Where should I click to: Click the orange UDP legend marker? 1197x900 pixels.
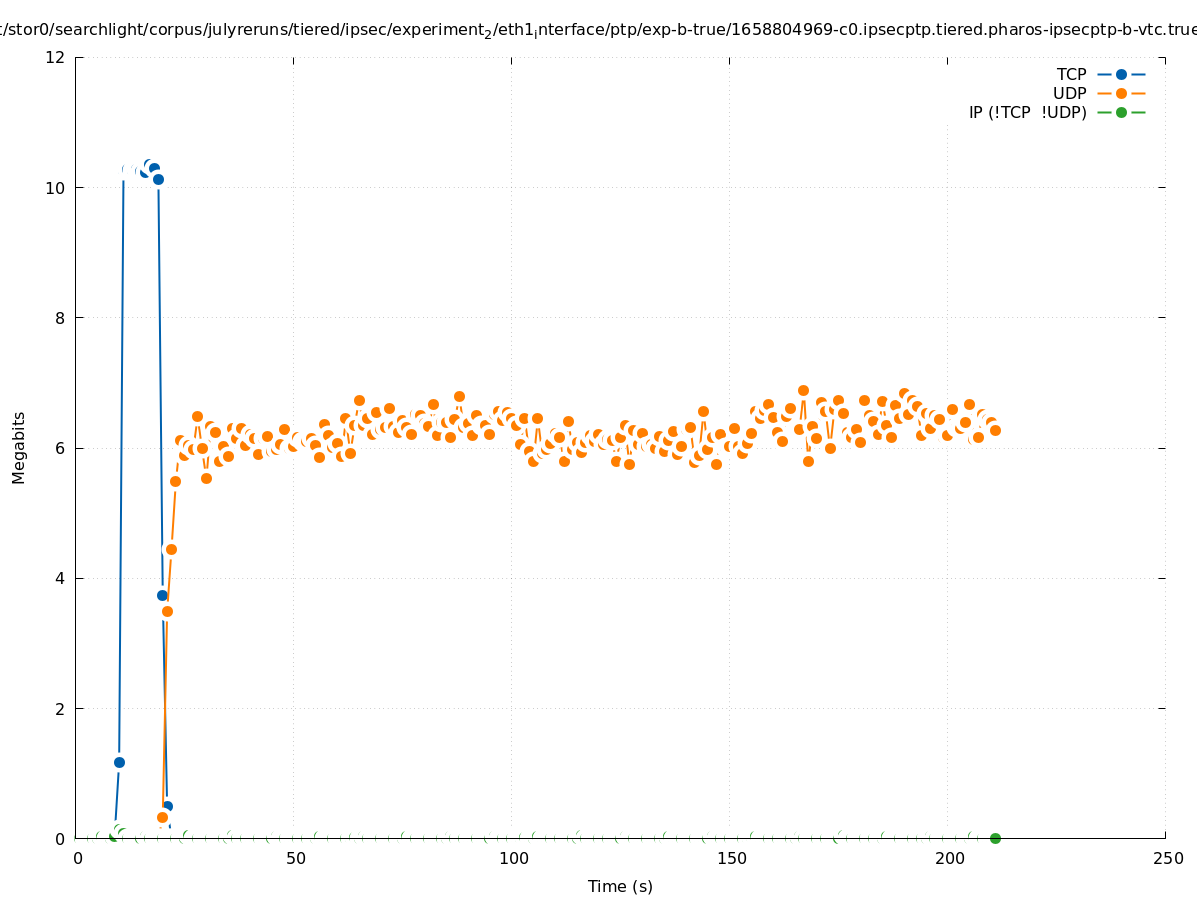(x=1121, y=93)
